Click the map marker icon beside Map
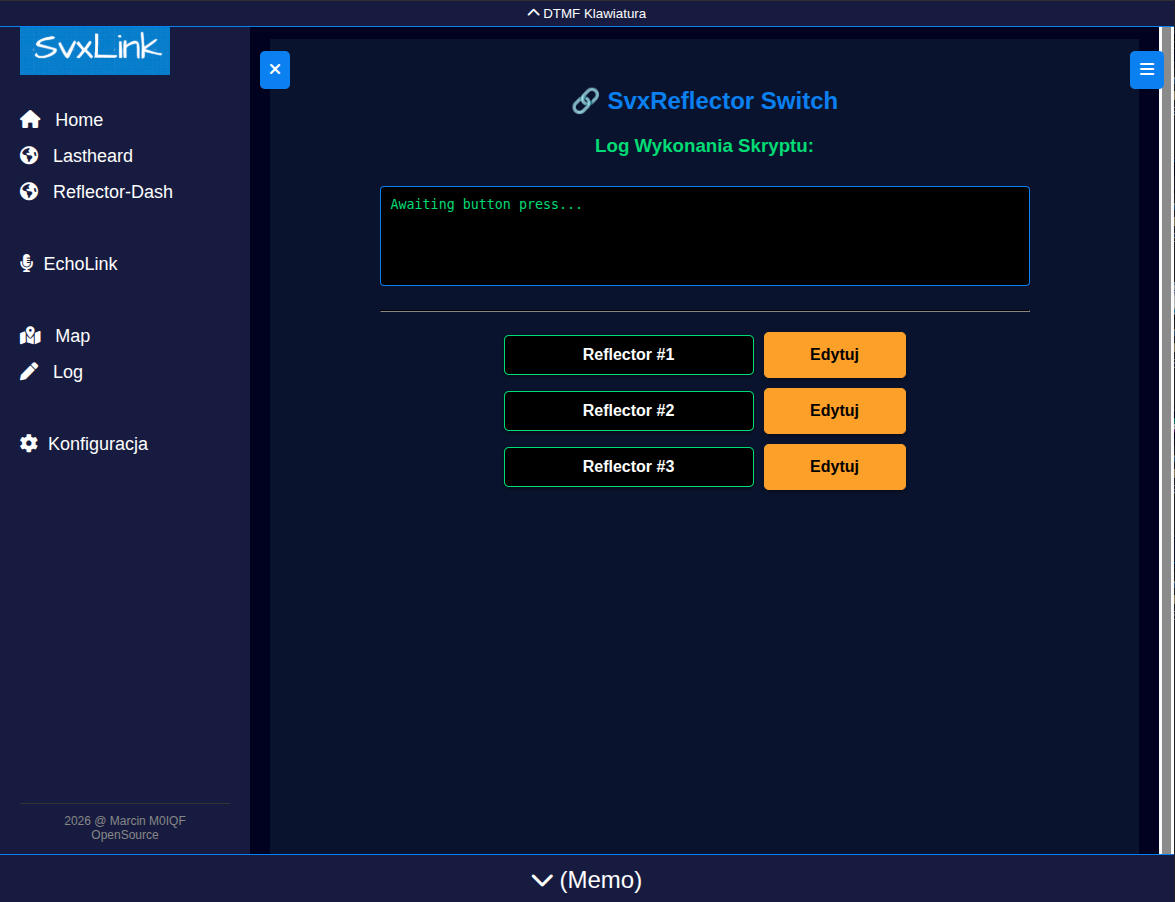The image size is (1175, 902). (30, 336)
